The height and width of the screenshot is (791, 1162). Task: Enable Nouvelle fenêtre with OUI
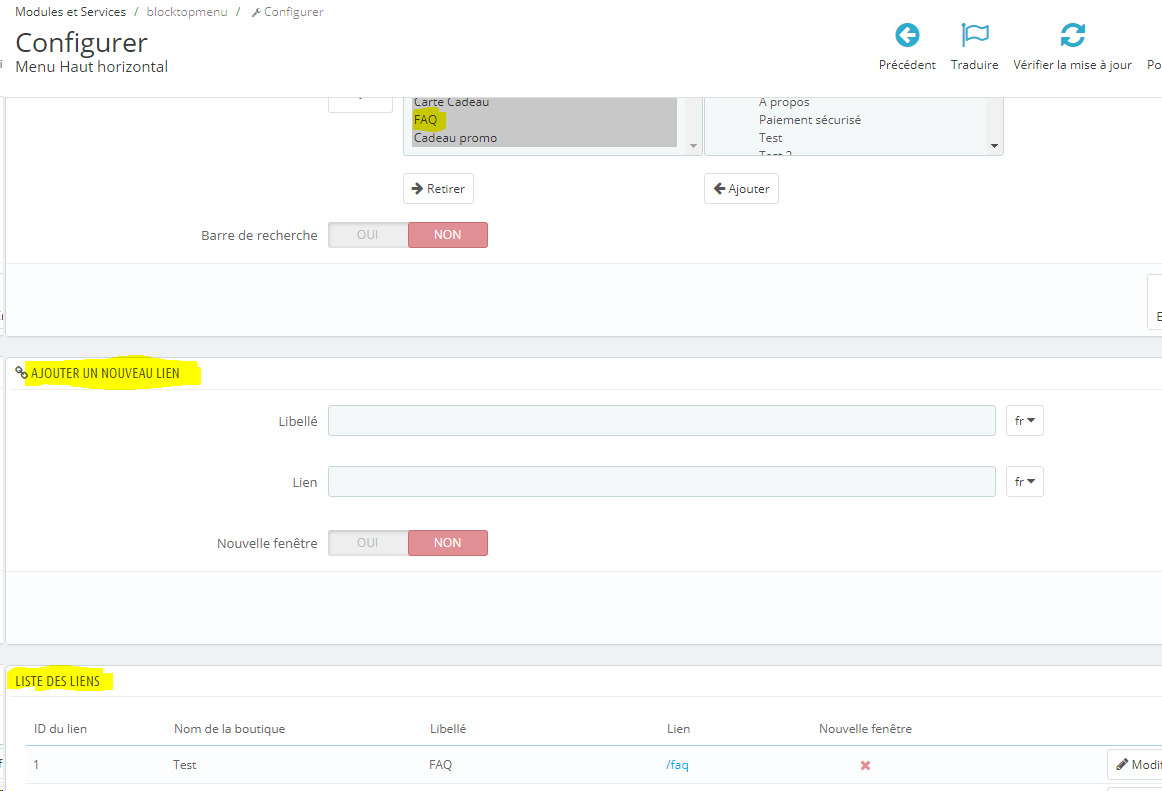(368, 543)
